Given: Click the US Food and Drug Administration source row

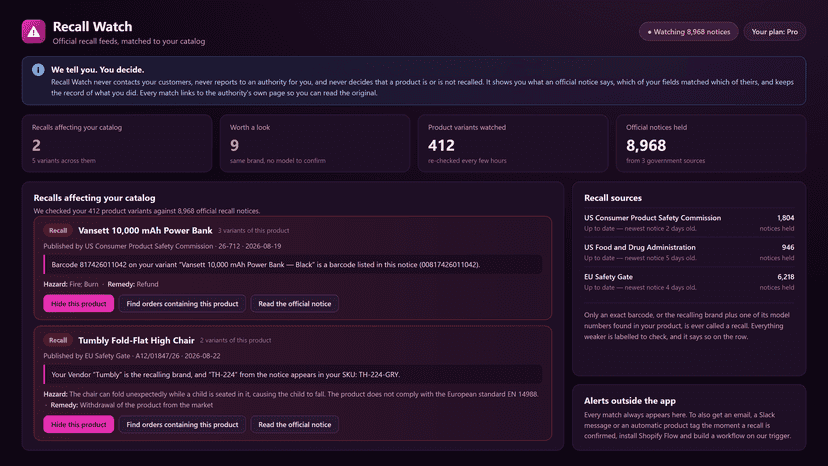Looking at the screenshot, I should click(x=689, y=253).
